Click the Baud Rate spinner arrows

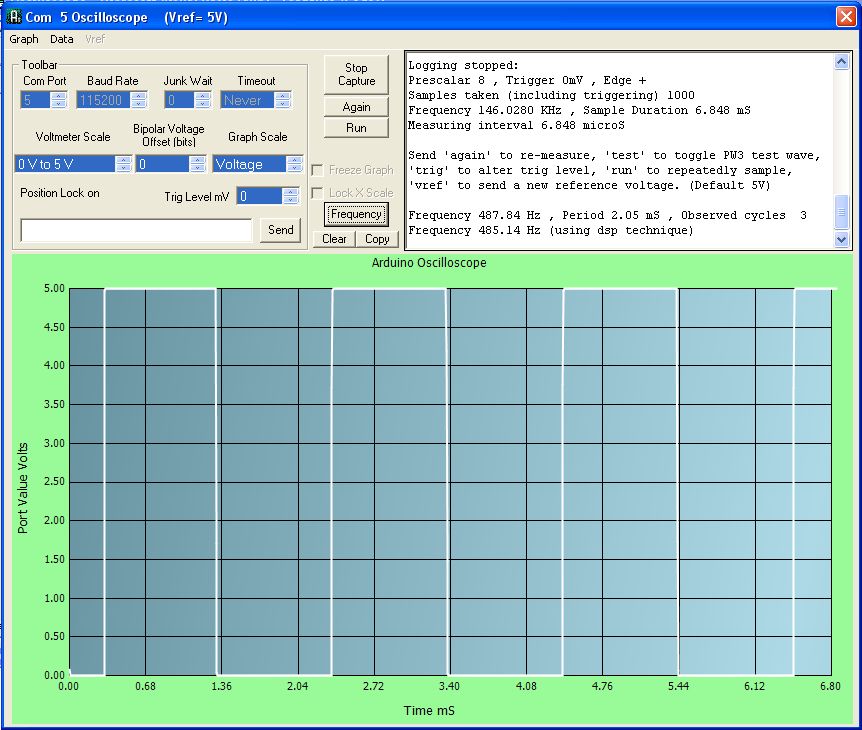tap(139, 100)
